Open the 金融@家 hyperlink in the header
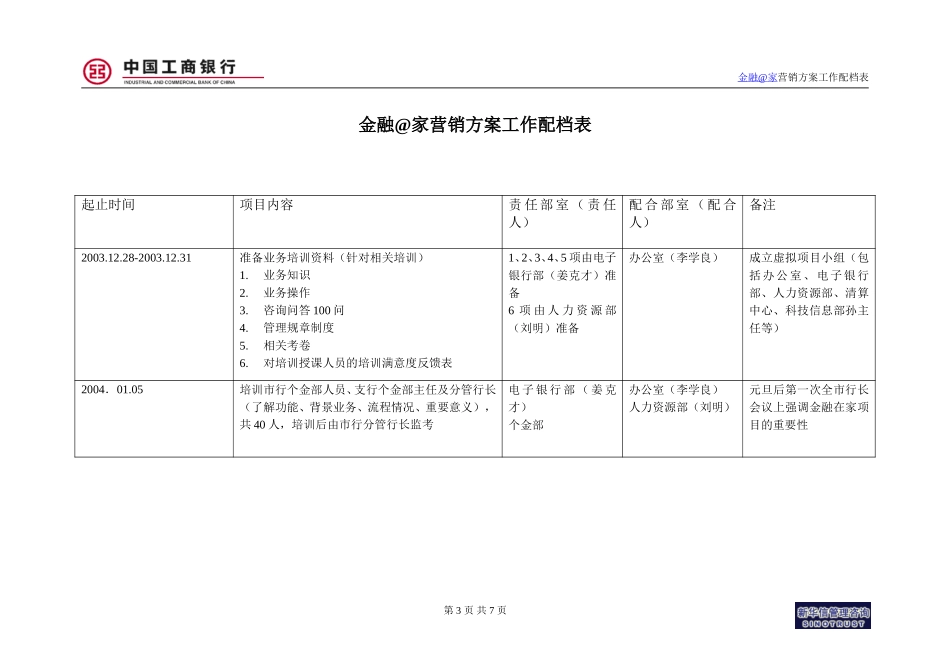 [757, 77]
